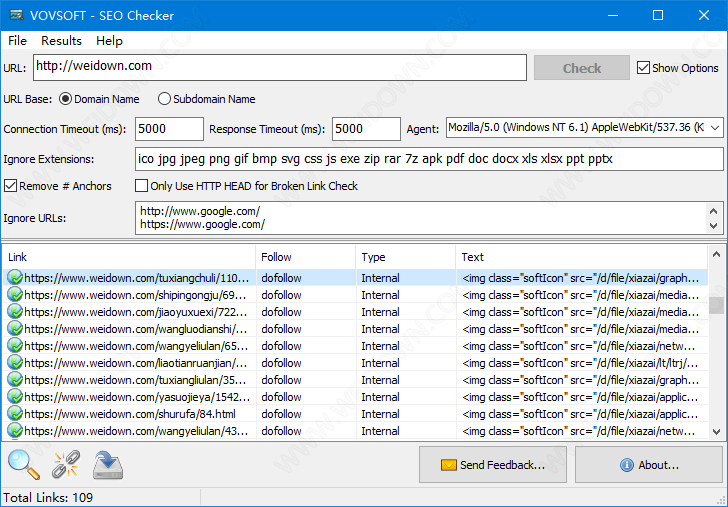Click the results list scrollbar thumb

(716, 305)
